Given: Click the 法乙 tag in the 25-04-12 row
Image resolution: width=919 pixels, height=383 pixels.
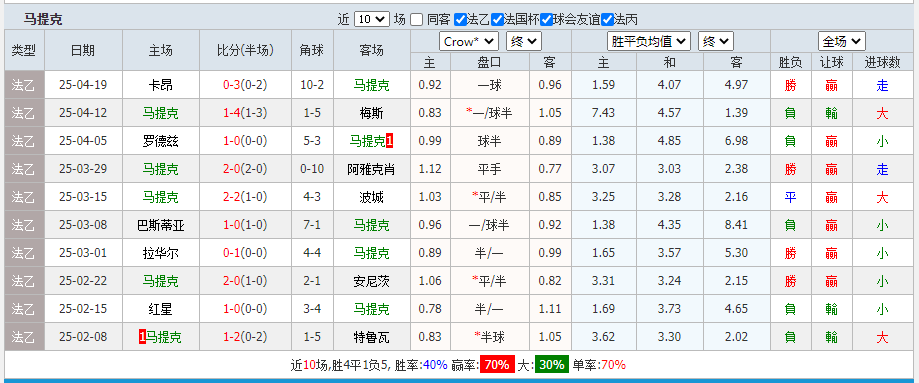Looking at the screenshot, I should [24, 113].
